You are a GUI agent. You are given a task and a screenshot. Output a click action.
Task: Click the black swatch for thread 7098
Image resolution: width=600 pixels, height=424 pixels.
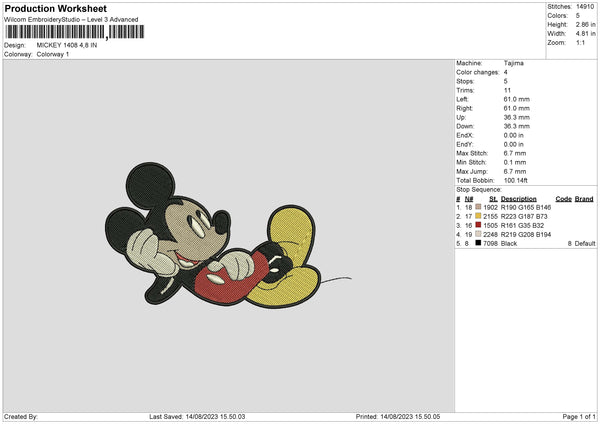[478, 243]
